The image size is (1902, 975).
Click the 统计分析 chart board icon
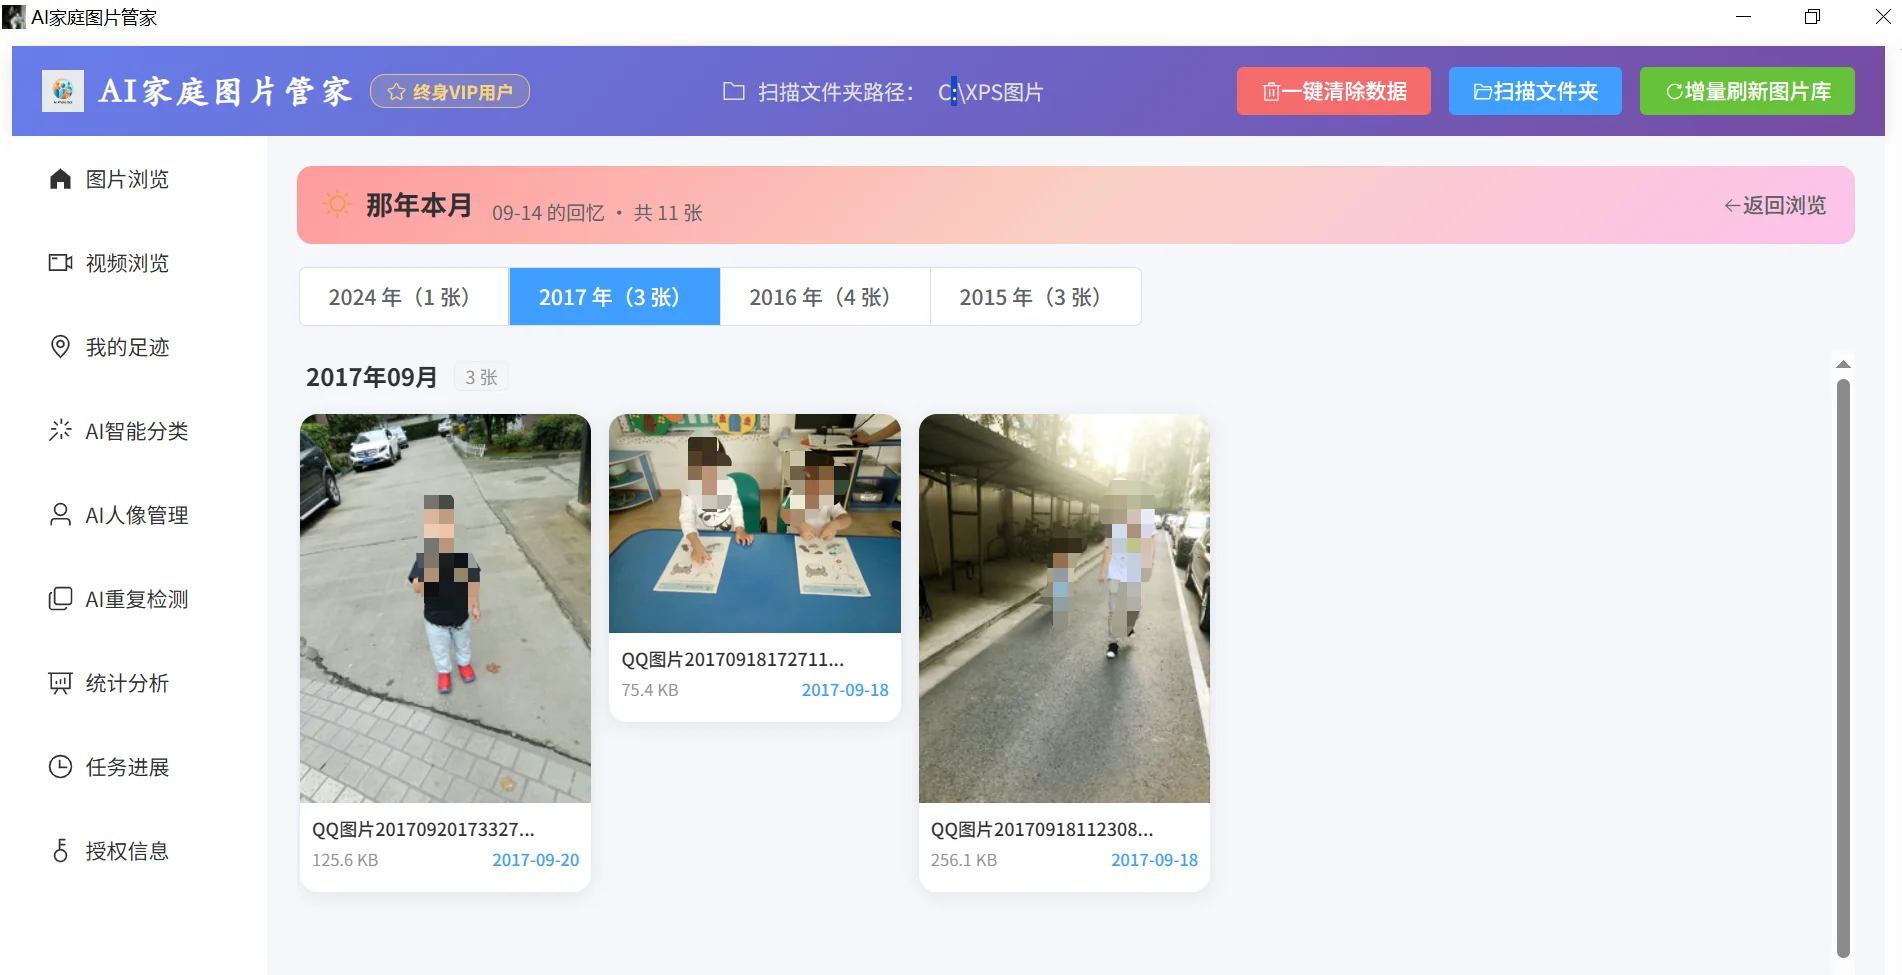point(60,683)
